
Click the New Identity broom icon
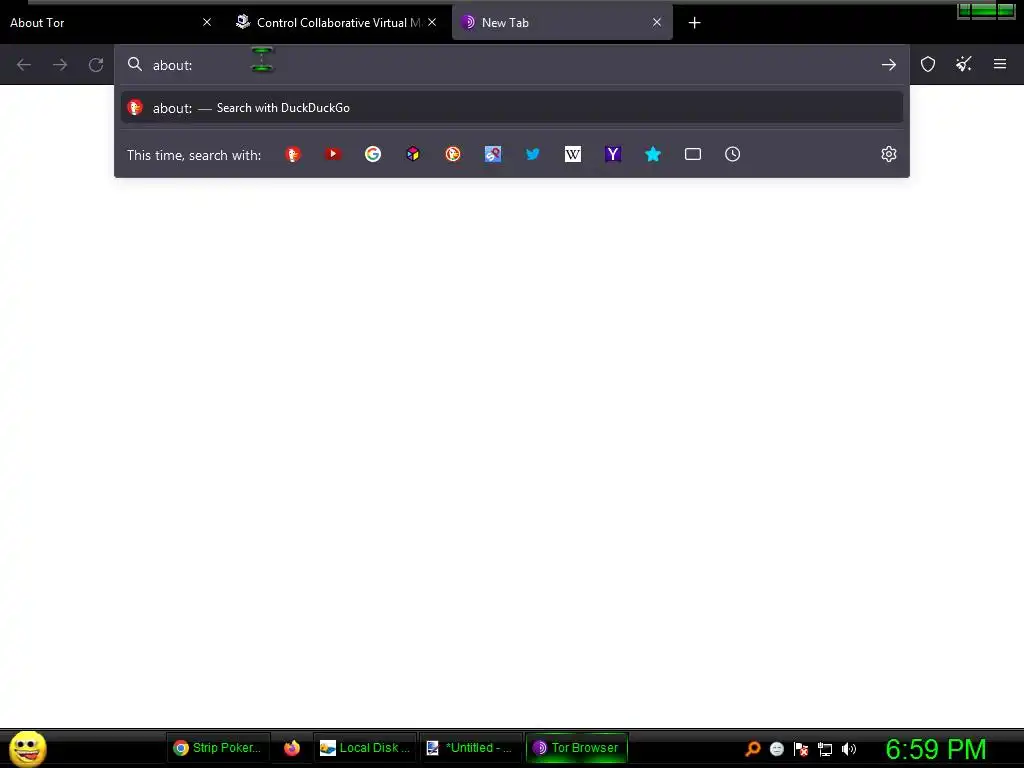(x=964, y=64)
